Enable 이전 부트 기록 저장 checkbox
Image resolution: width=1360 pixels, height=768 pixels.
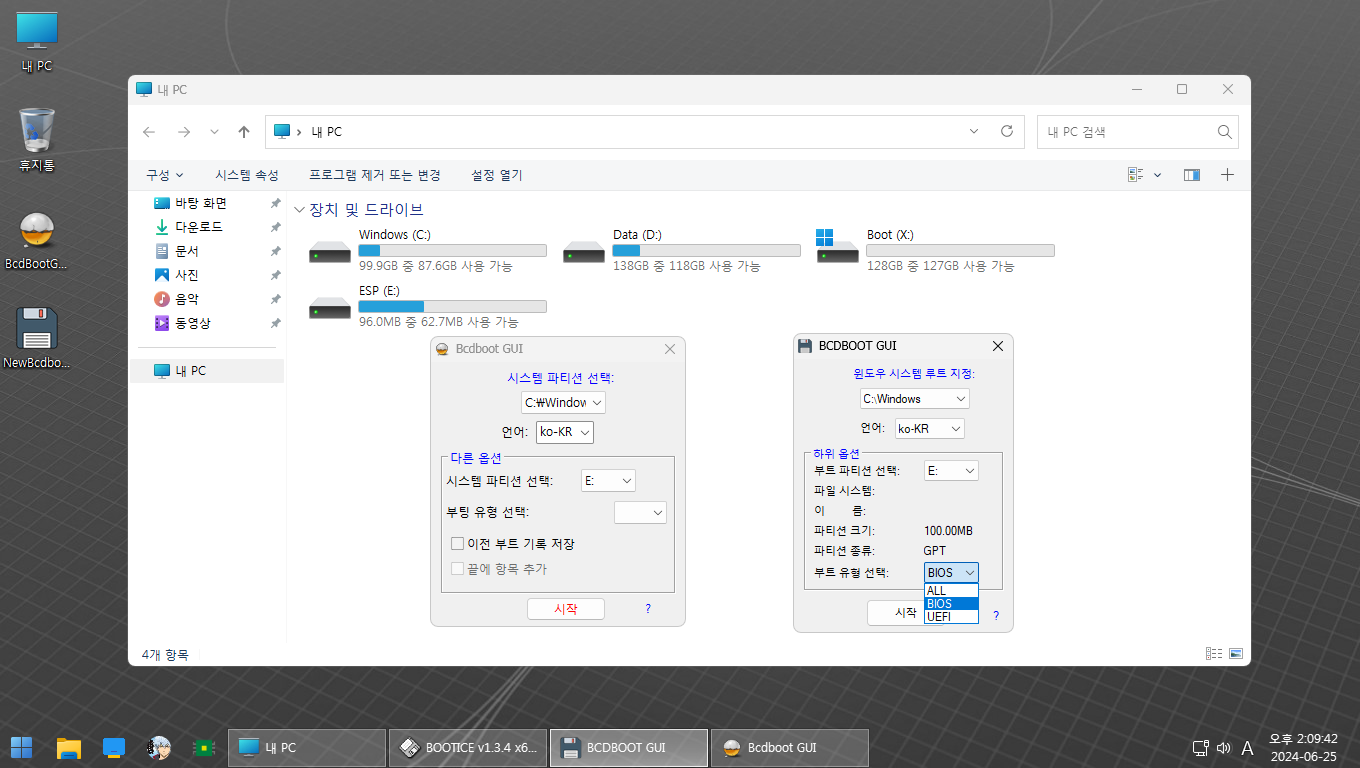457,544
